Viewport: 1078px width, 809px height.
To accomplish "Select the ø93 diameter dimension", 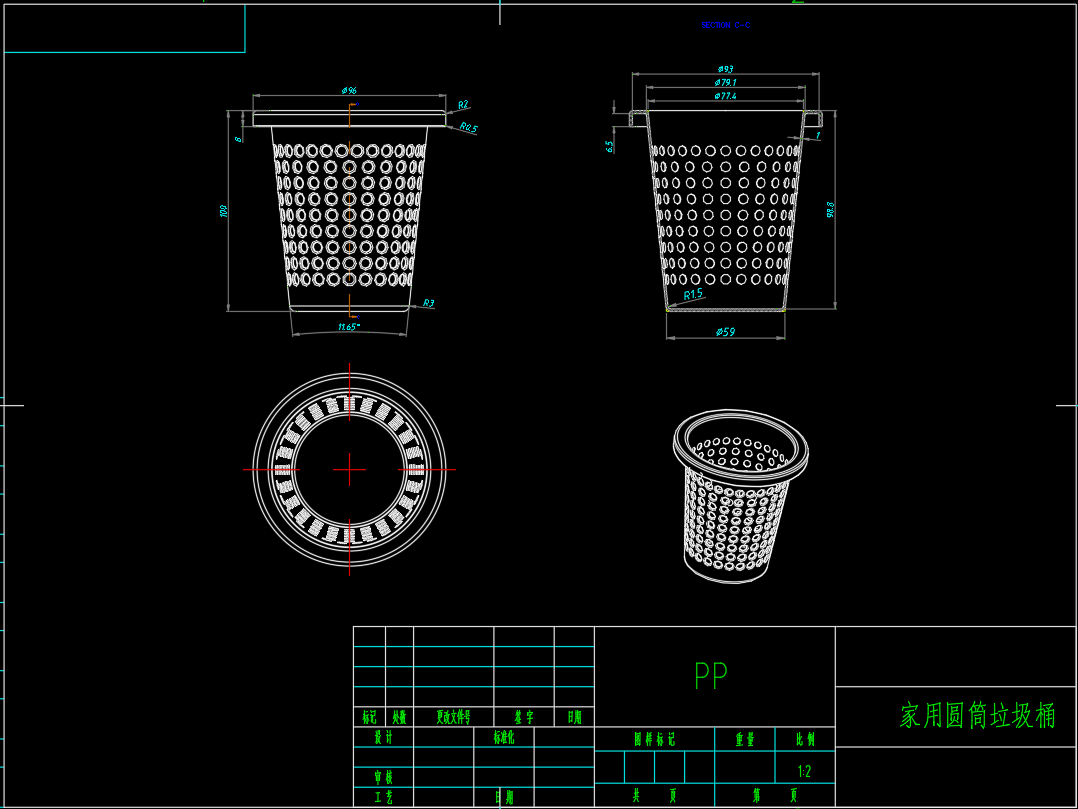I will point(725,69).
